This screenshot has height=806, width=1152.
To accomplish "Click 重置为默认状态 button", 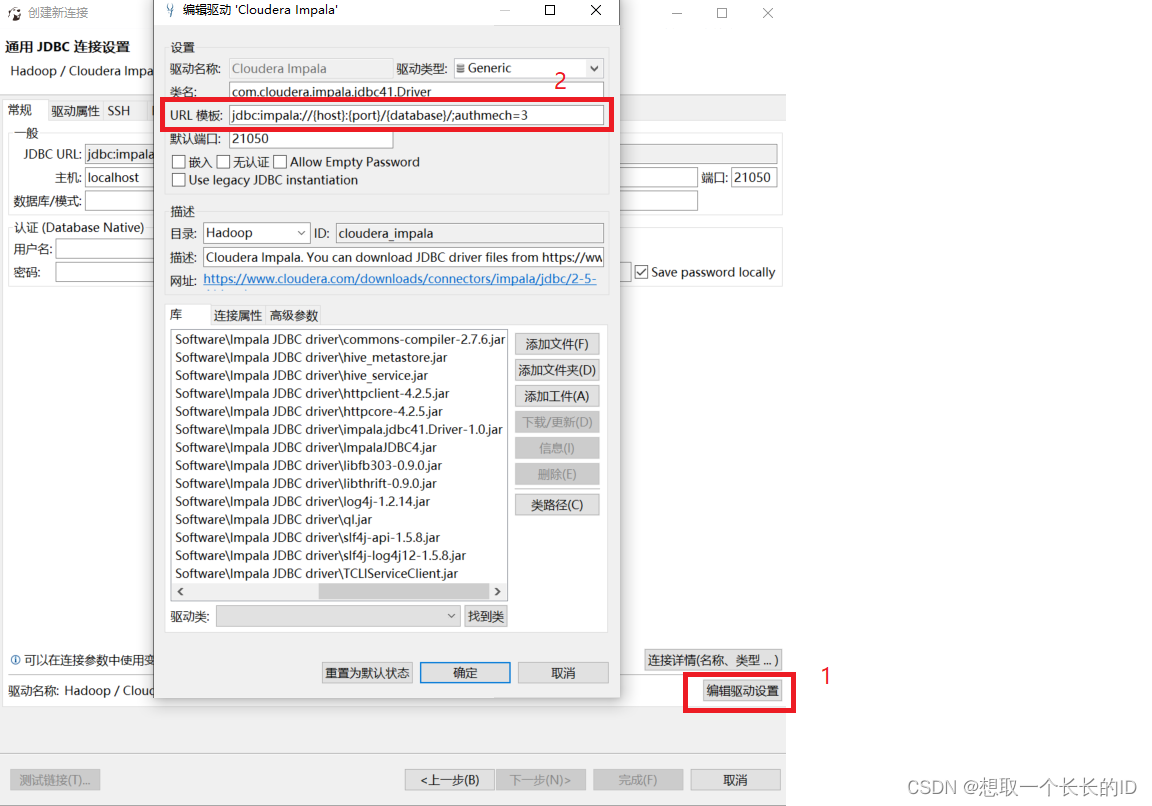I will [x=367, y=672].
